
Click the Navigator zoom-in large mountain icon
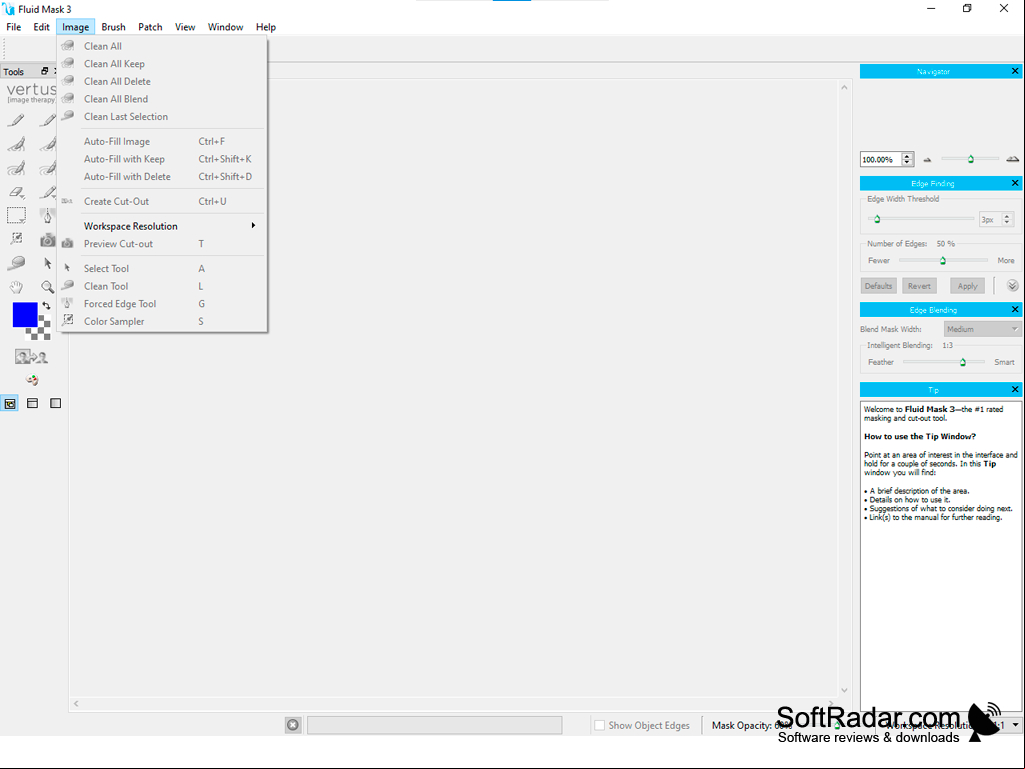[x=1013, y=159]
